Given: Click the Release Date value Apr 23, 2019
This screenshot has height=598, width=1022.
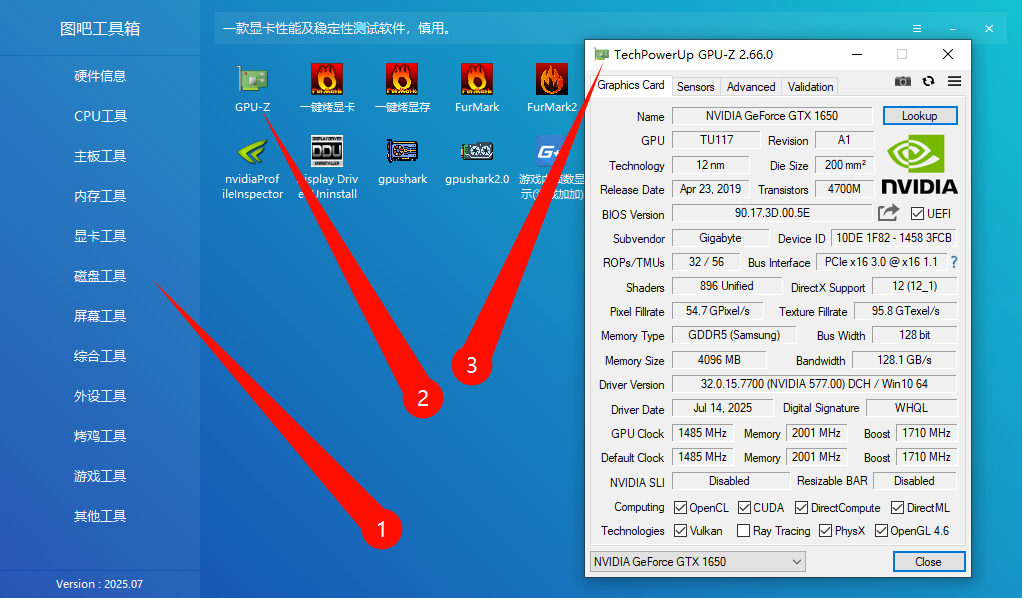Looking at the screenshot, I should (710, 189).
